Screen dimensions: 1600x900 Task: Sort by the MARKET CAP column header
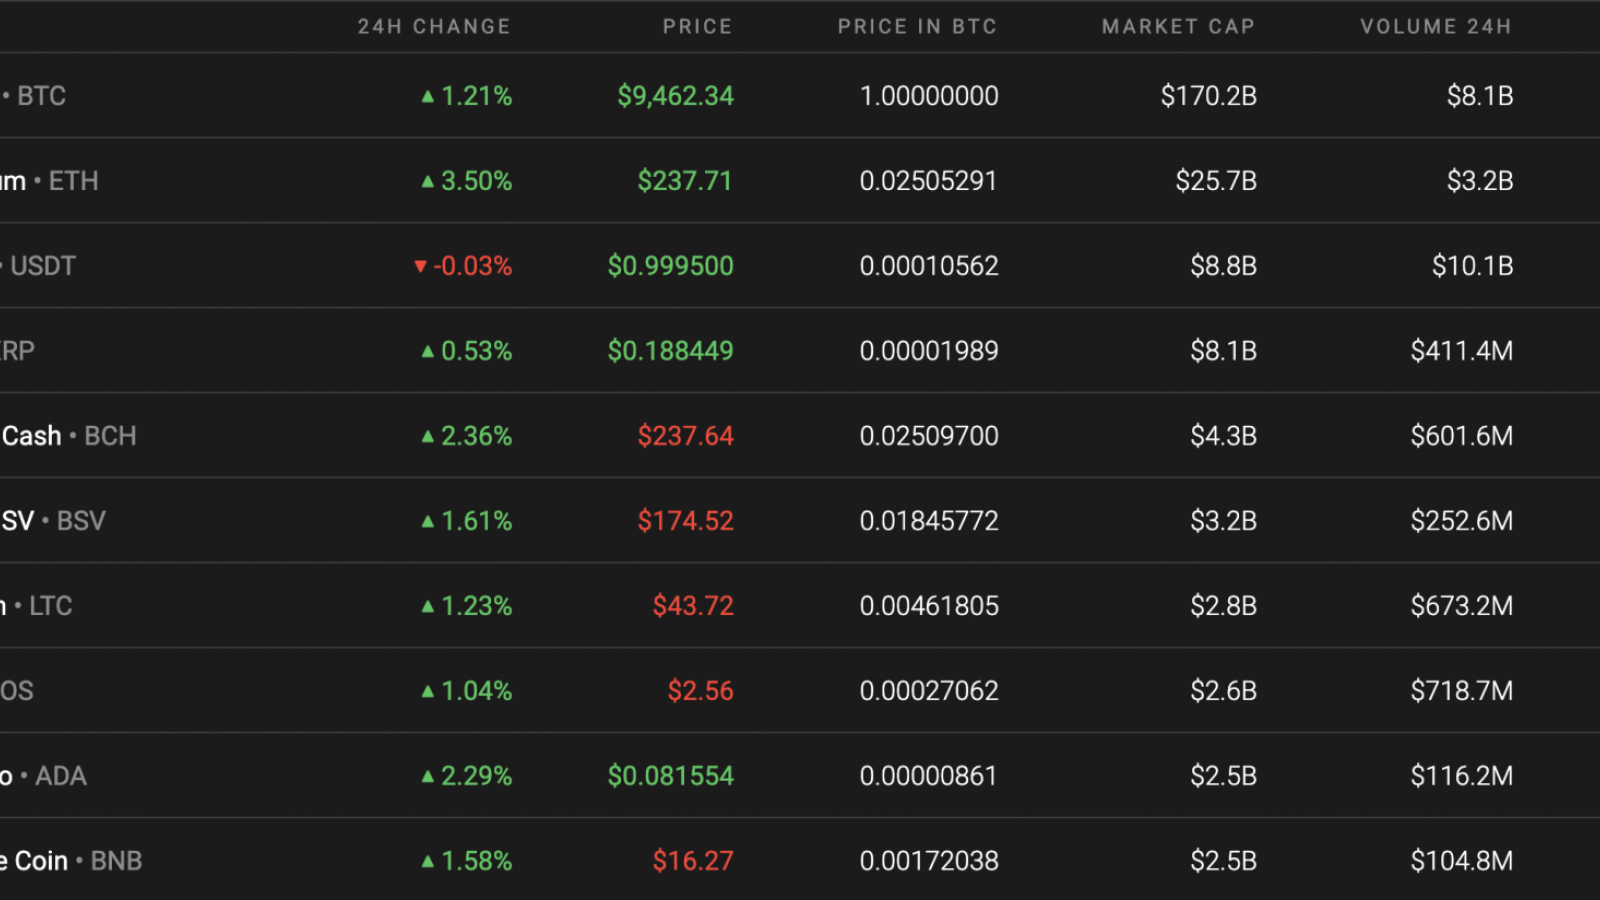pos(1178,27)
